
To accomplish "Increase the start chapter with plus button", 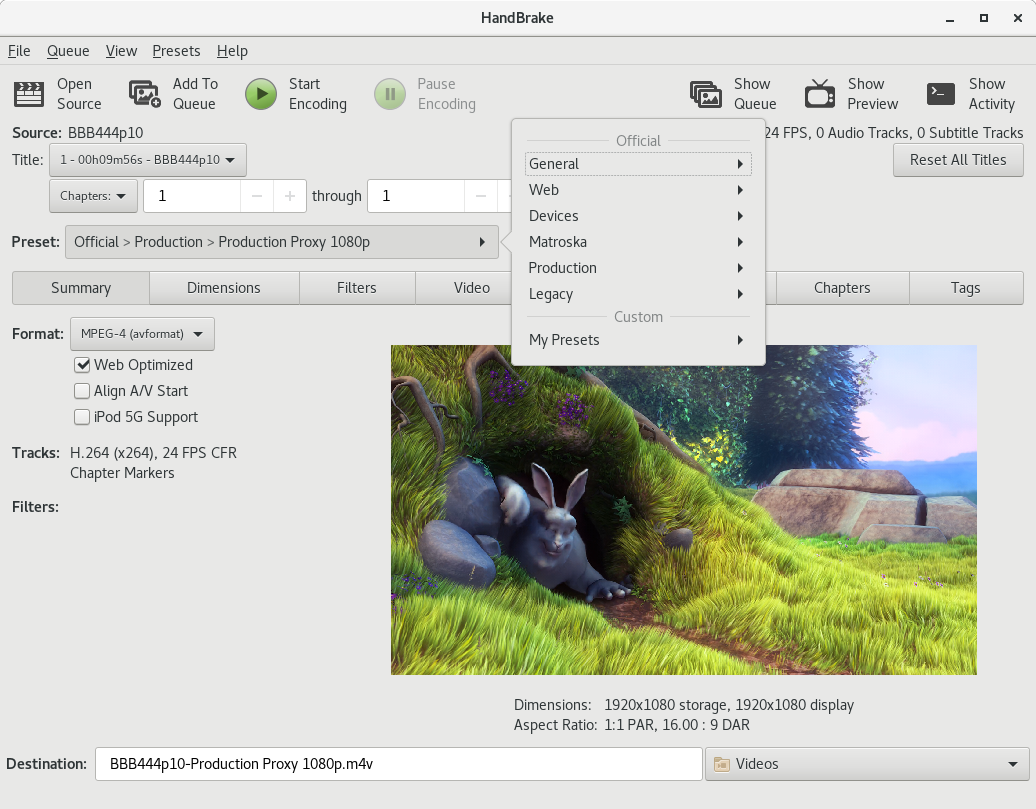I will 289,196.
